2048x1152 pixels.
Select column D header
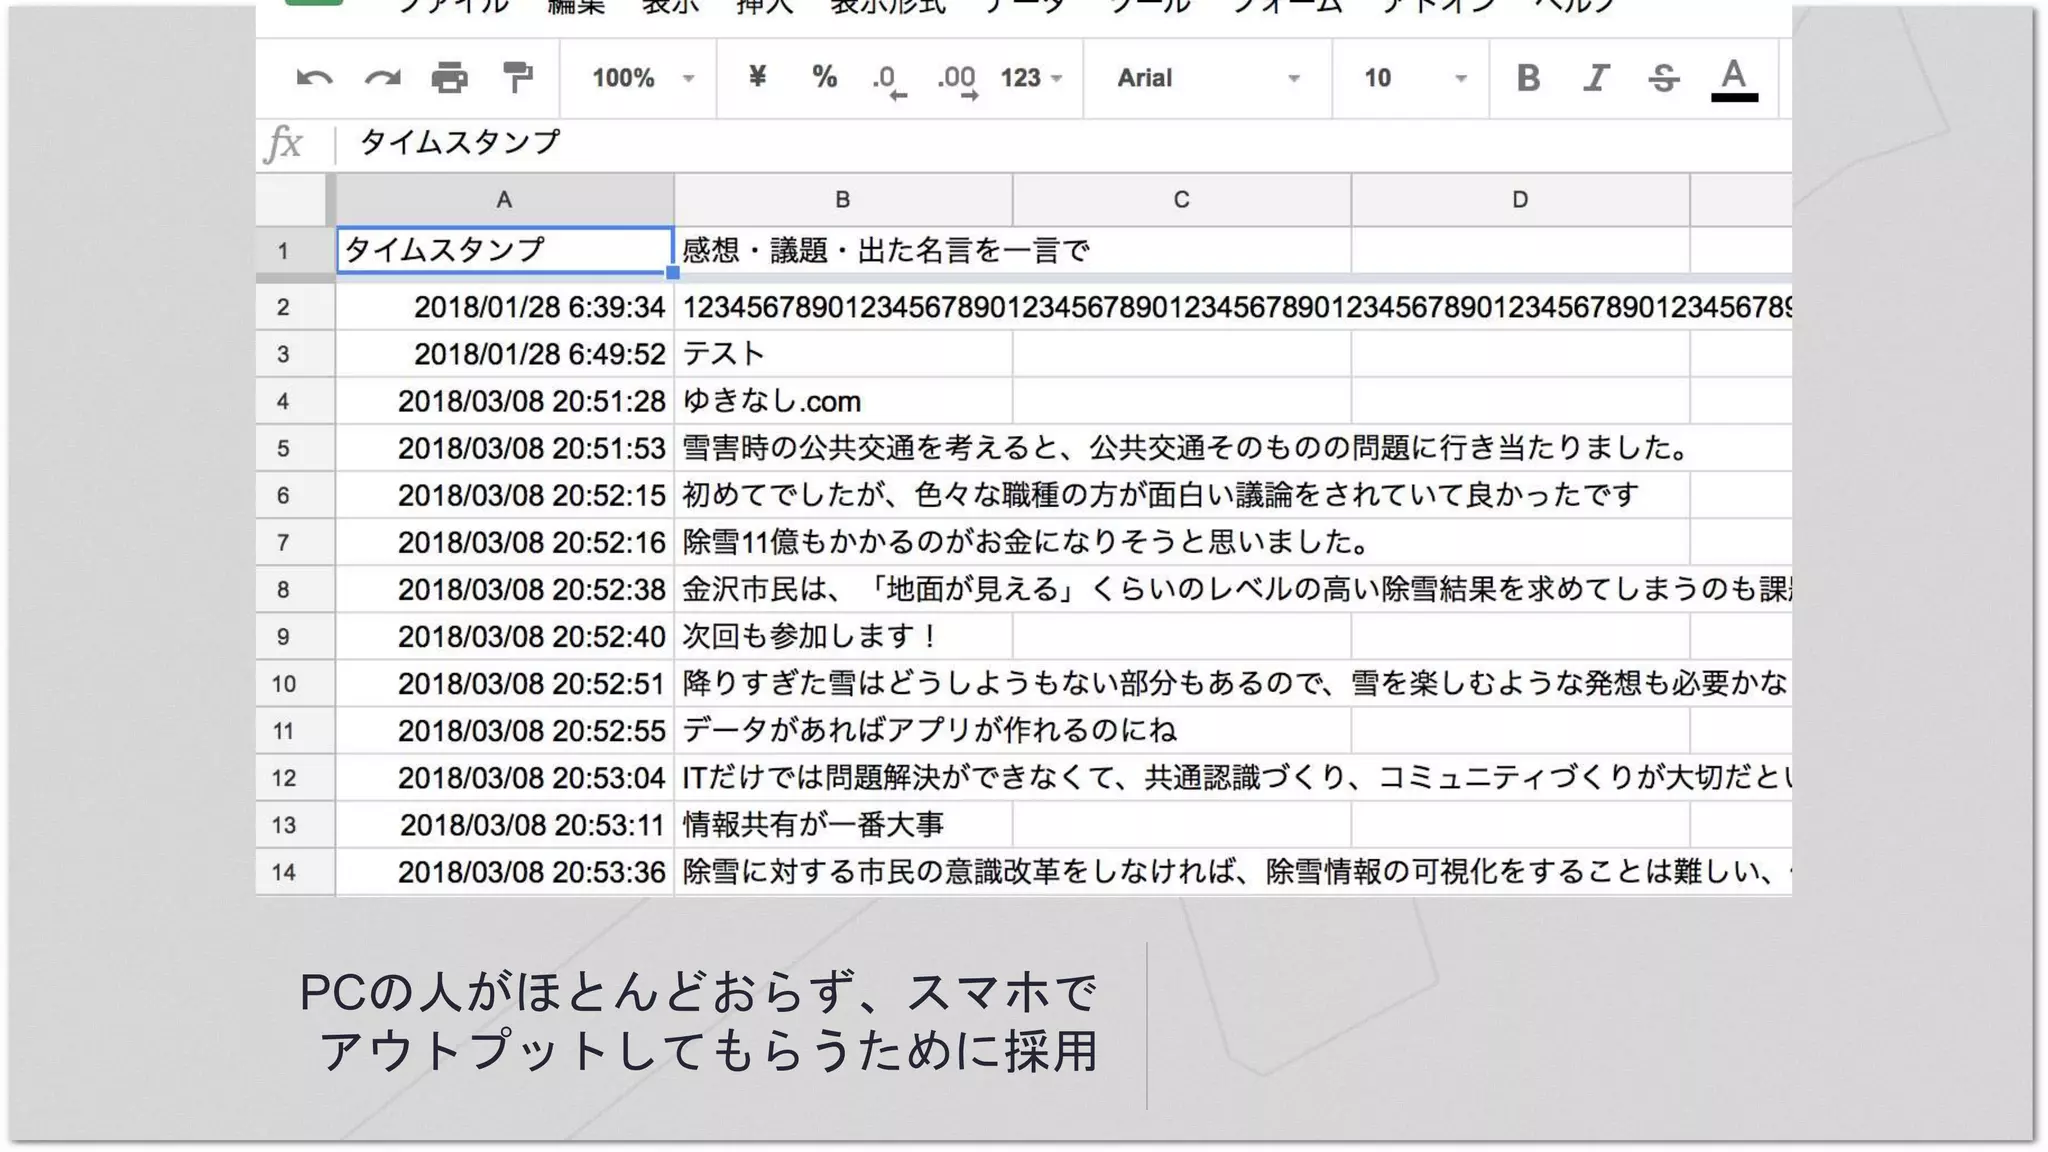pos(1520,200)
